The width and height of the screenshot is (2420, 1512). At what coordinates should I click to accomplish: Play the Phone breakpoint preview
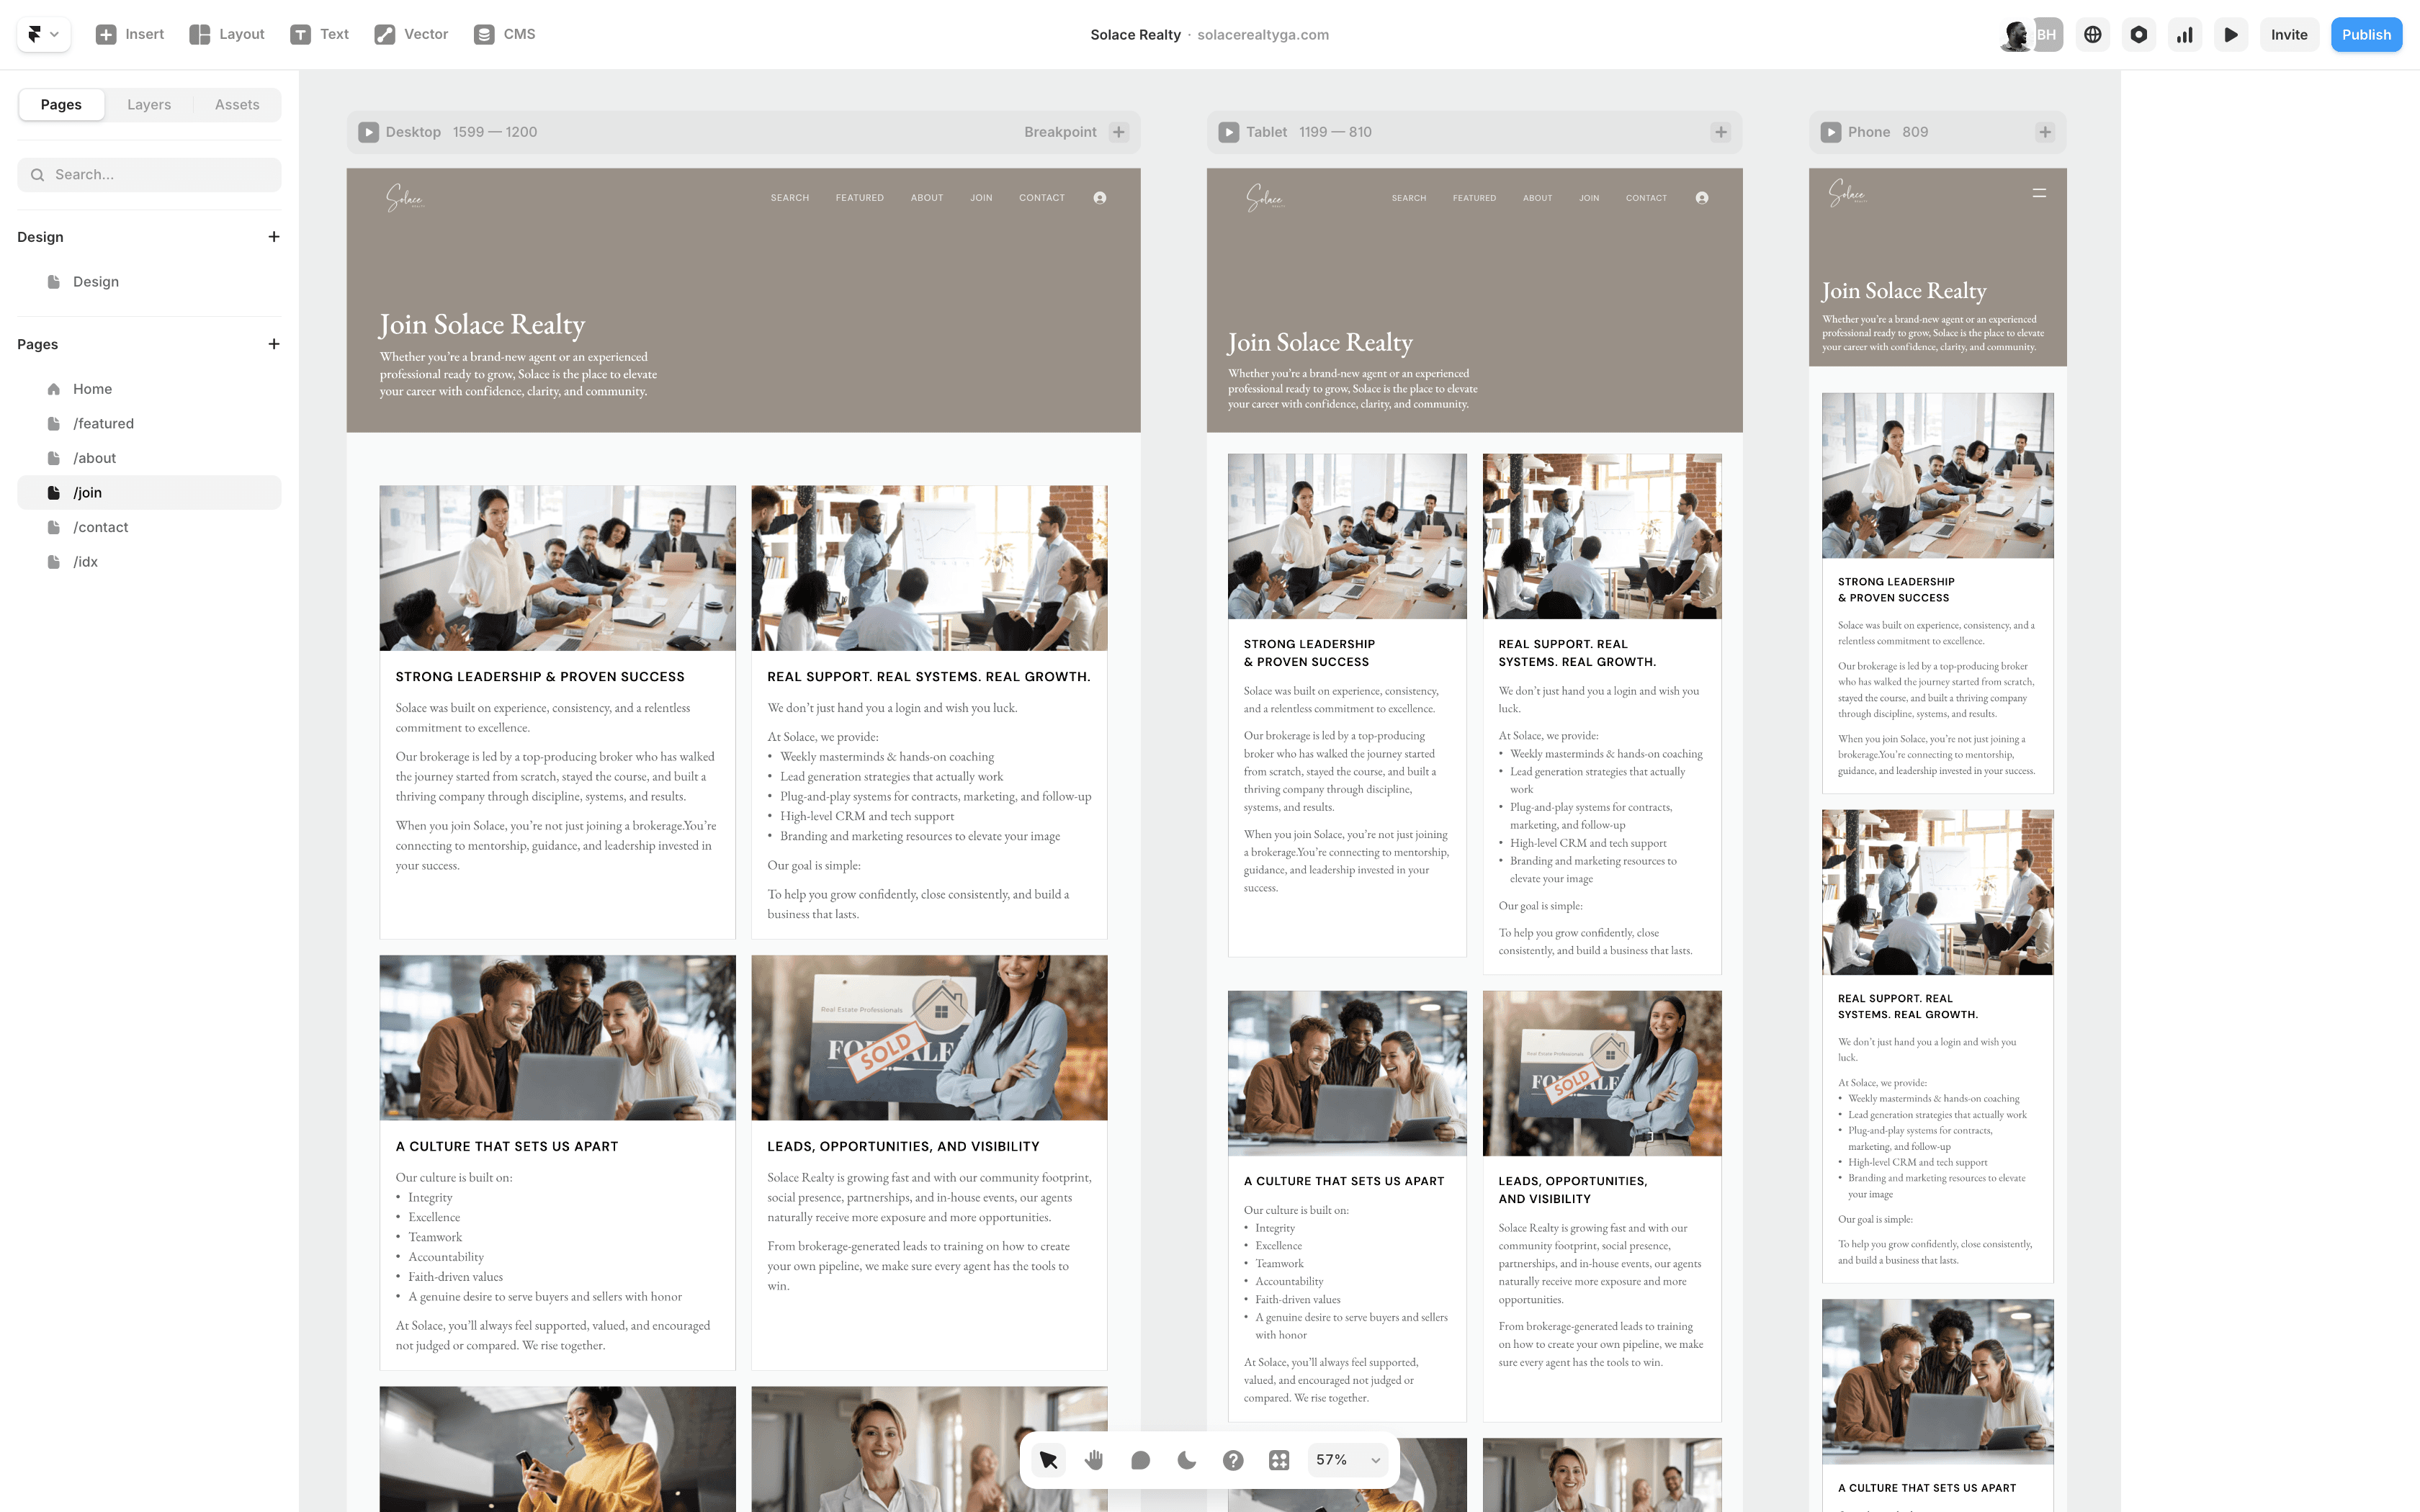(x=1831, y=132)
